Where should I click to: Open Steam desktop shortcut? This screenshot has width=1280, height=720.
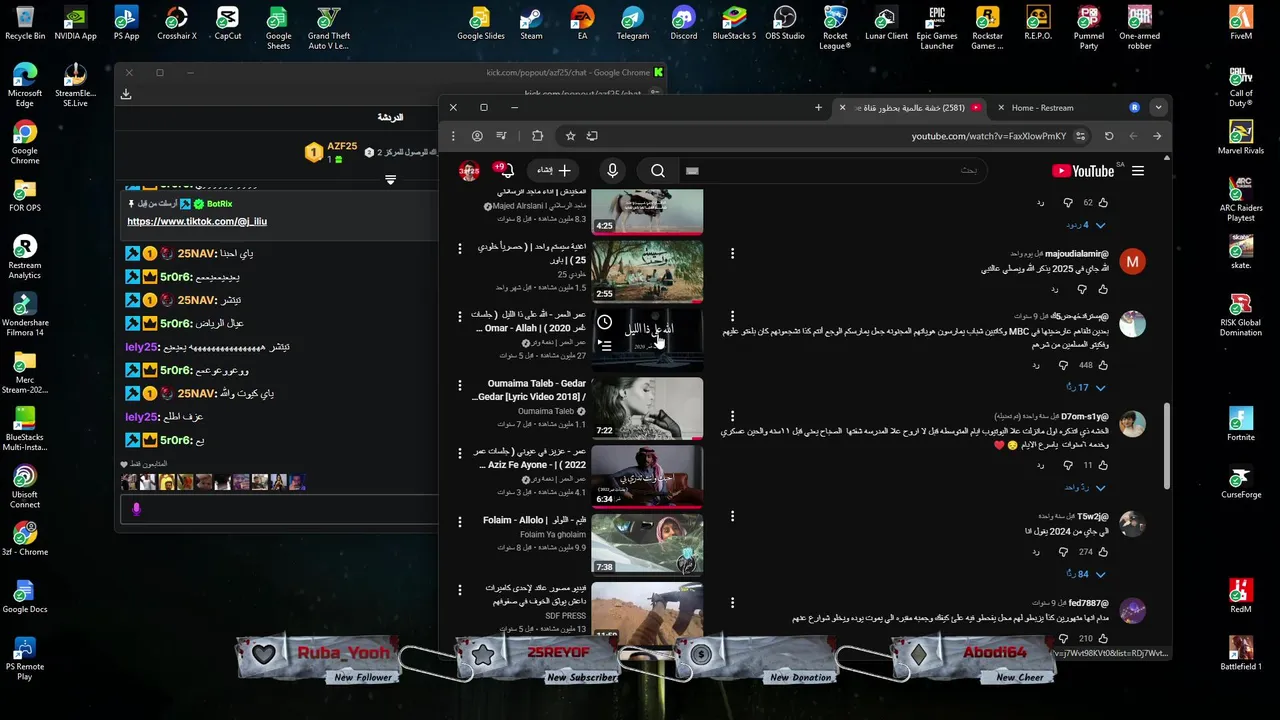click(531, 24)
